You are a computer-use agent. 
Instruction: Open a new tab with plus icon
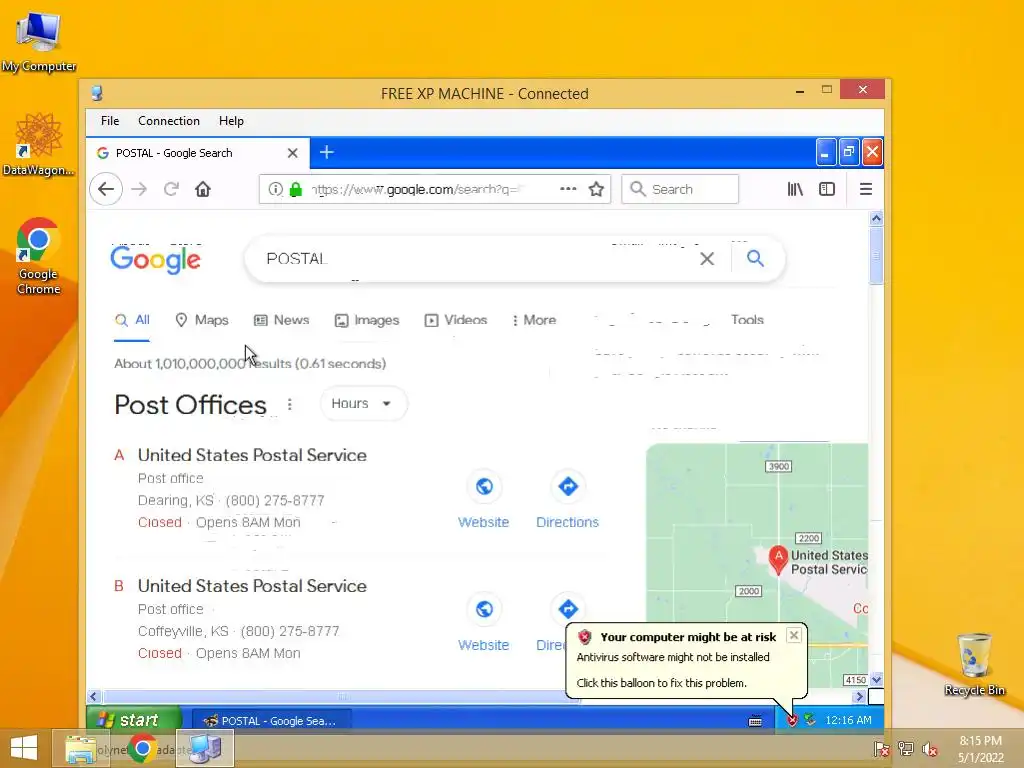[x=327, y=153]
